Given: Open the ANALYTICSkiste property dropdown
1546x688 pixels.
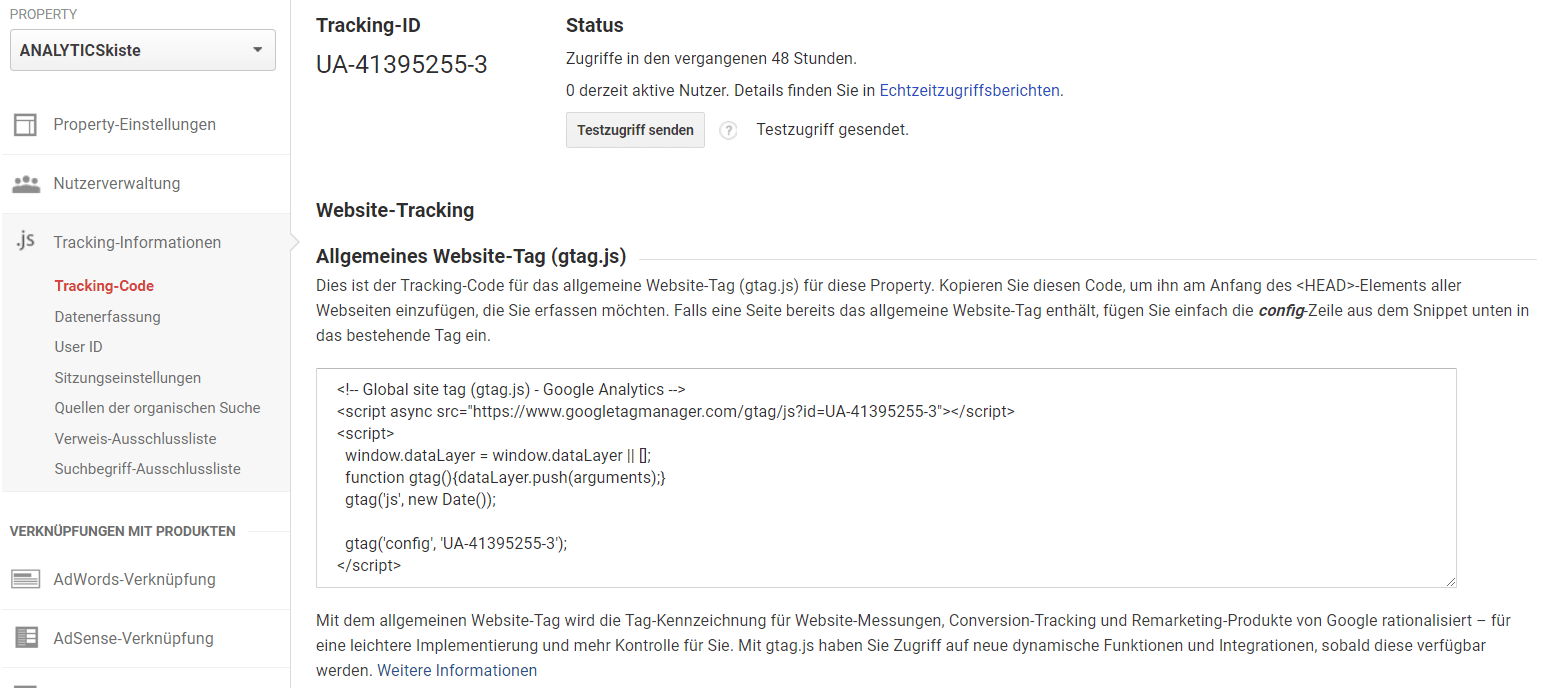Looking at the screenshot, I should [x=143, y=50].
